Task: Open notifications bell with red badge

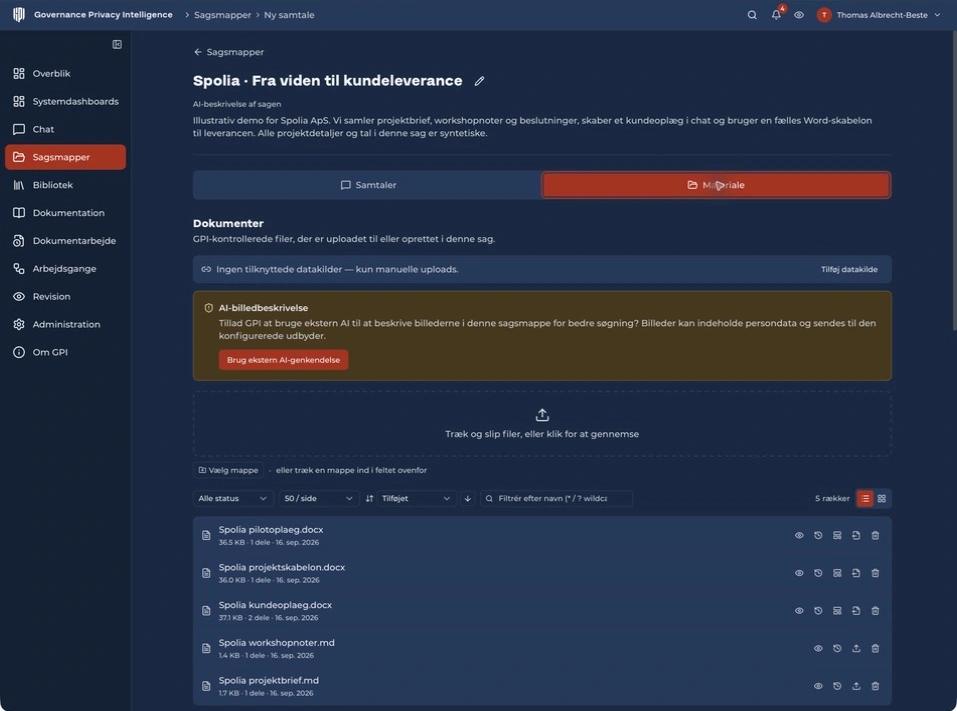Action: [776, 15]
